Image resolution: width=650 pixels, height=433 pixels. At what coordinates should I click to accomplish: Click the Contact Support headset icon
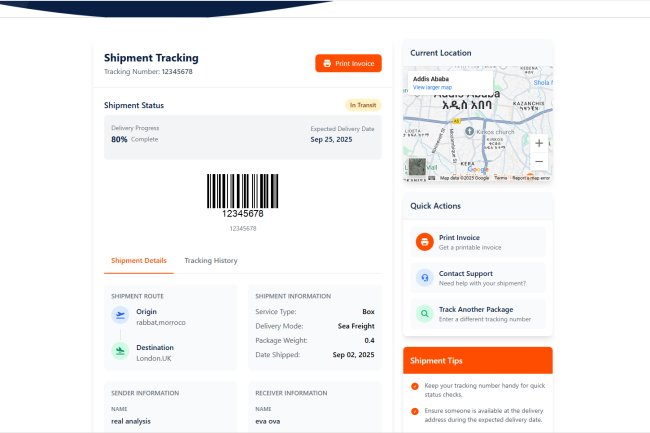(424, 278)
